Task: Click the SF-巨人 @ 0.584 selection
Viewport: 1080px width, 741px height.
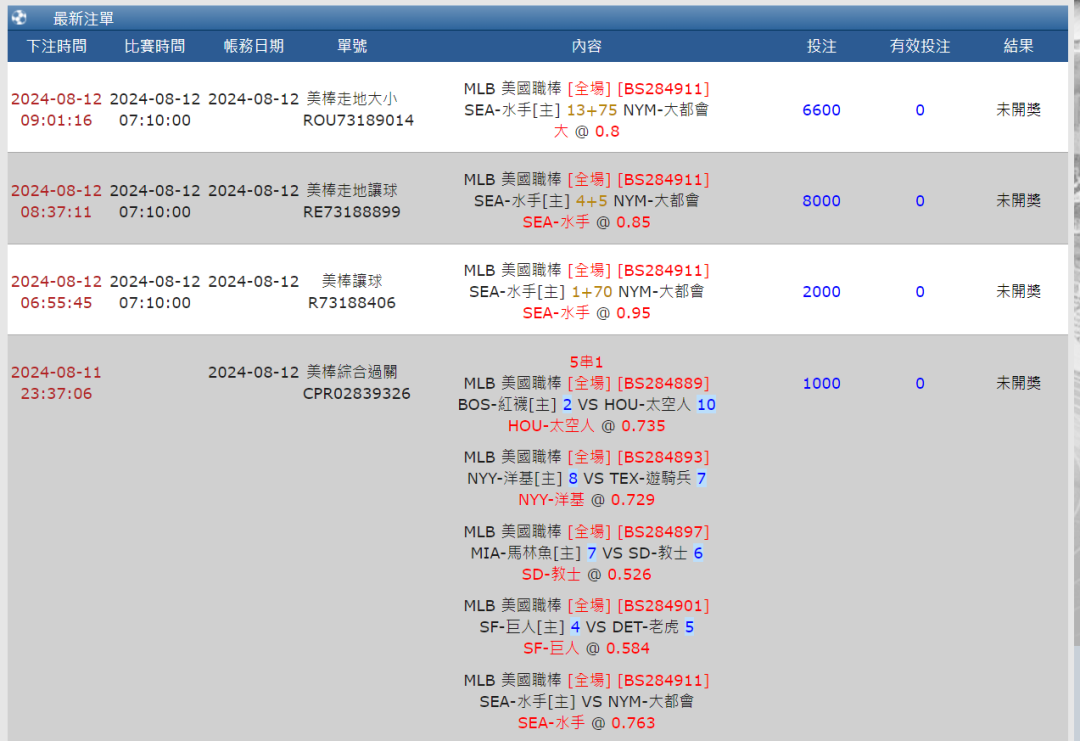Action: 586,649
